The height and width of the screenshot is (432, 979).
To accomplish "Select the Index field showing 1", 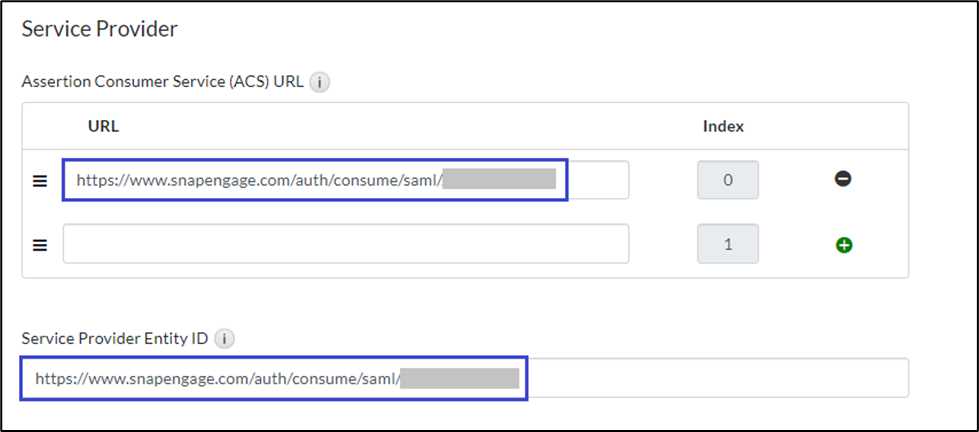I will pyautogui.click(x=727, y=244).
